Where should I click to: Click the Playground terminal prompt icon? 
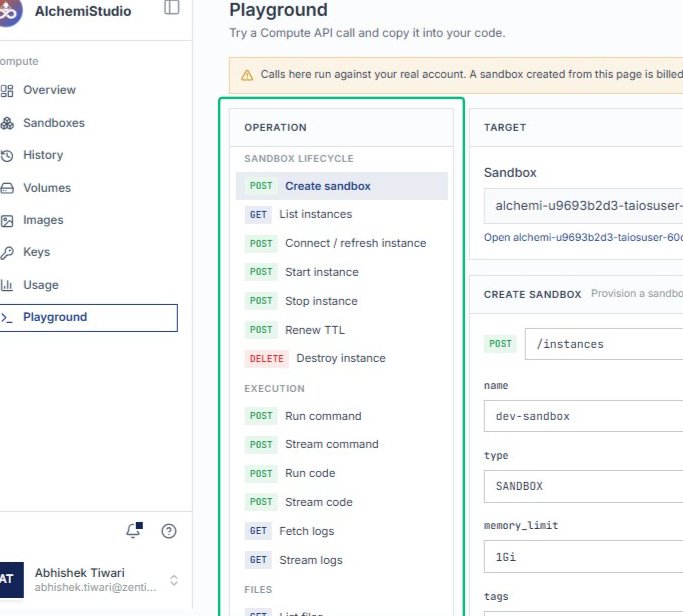click(x=7, y=318)
